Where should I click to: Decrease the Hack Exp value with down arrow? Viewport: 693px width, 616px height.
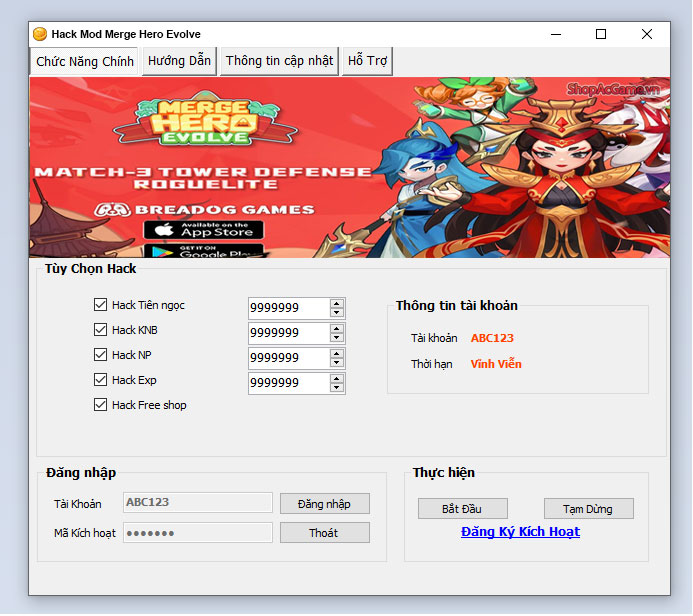tap(337, 388)
